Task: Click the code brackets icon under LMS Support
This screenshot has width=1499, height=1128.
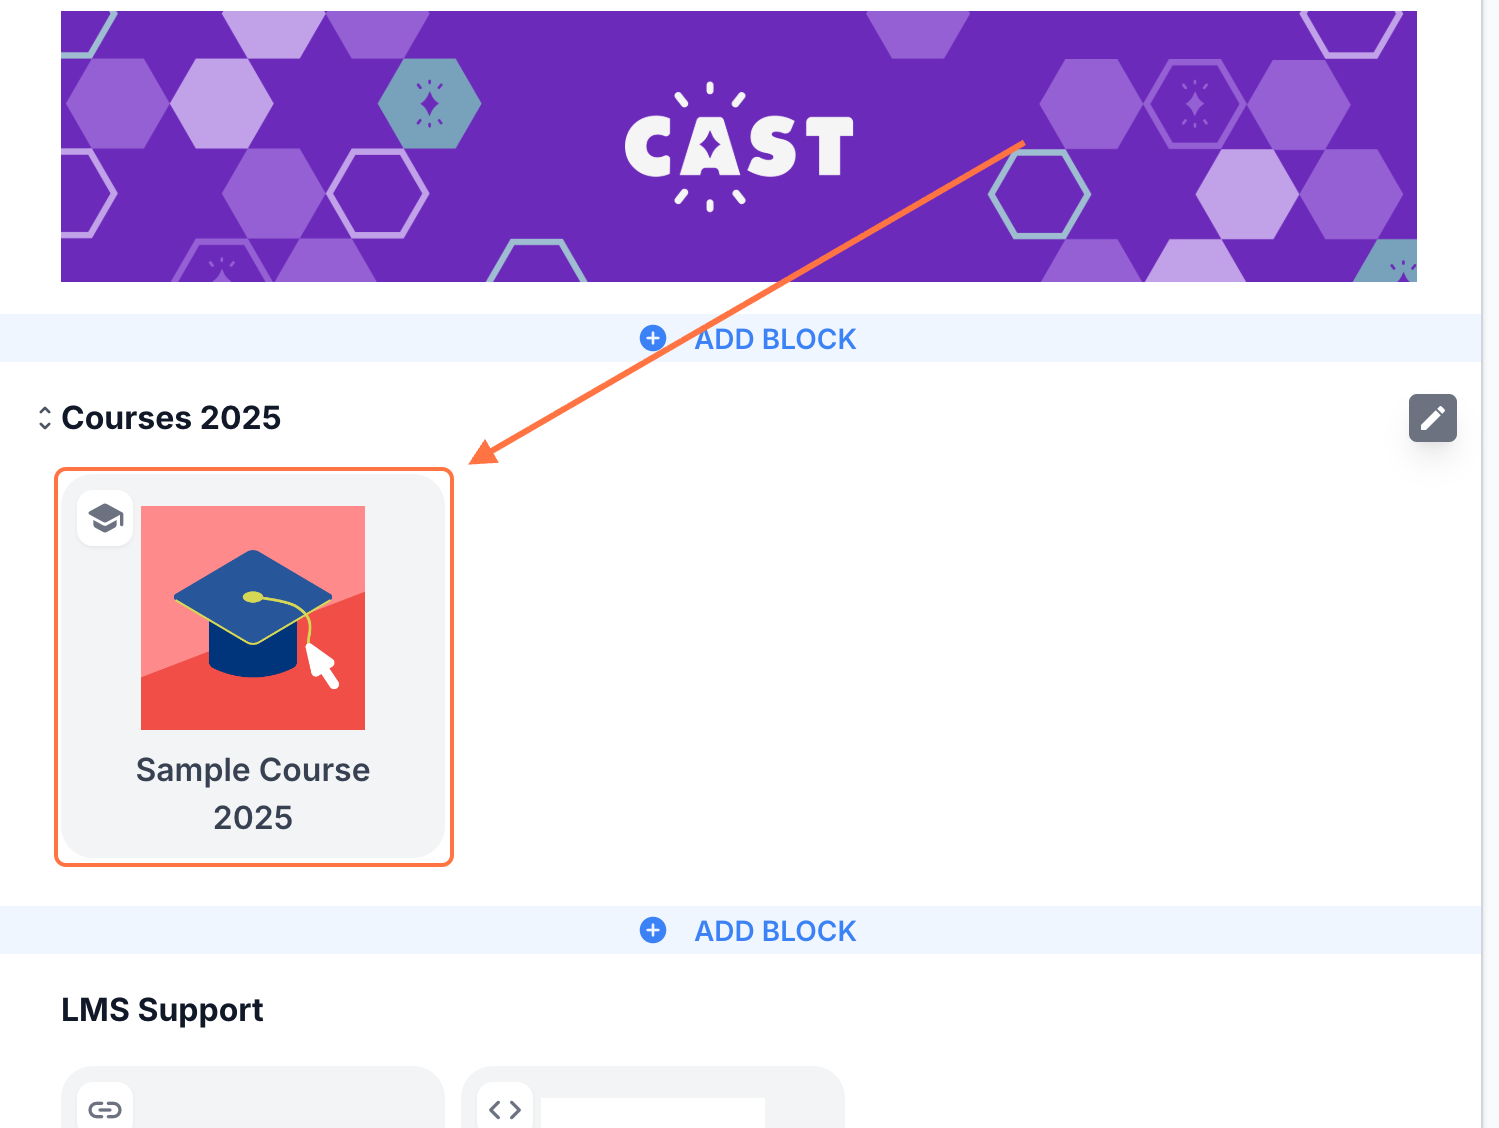Action: (505, 1109)
